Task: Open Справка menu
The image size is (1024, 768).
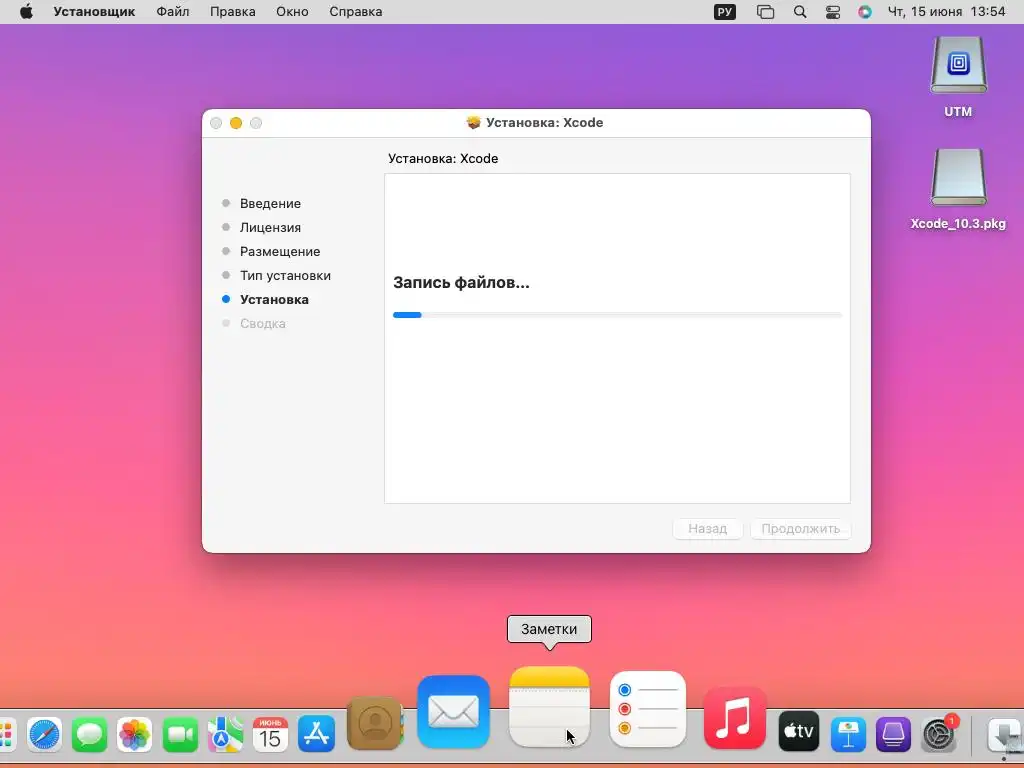Action: [355, 12]
